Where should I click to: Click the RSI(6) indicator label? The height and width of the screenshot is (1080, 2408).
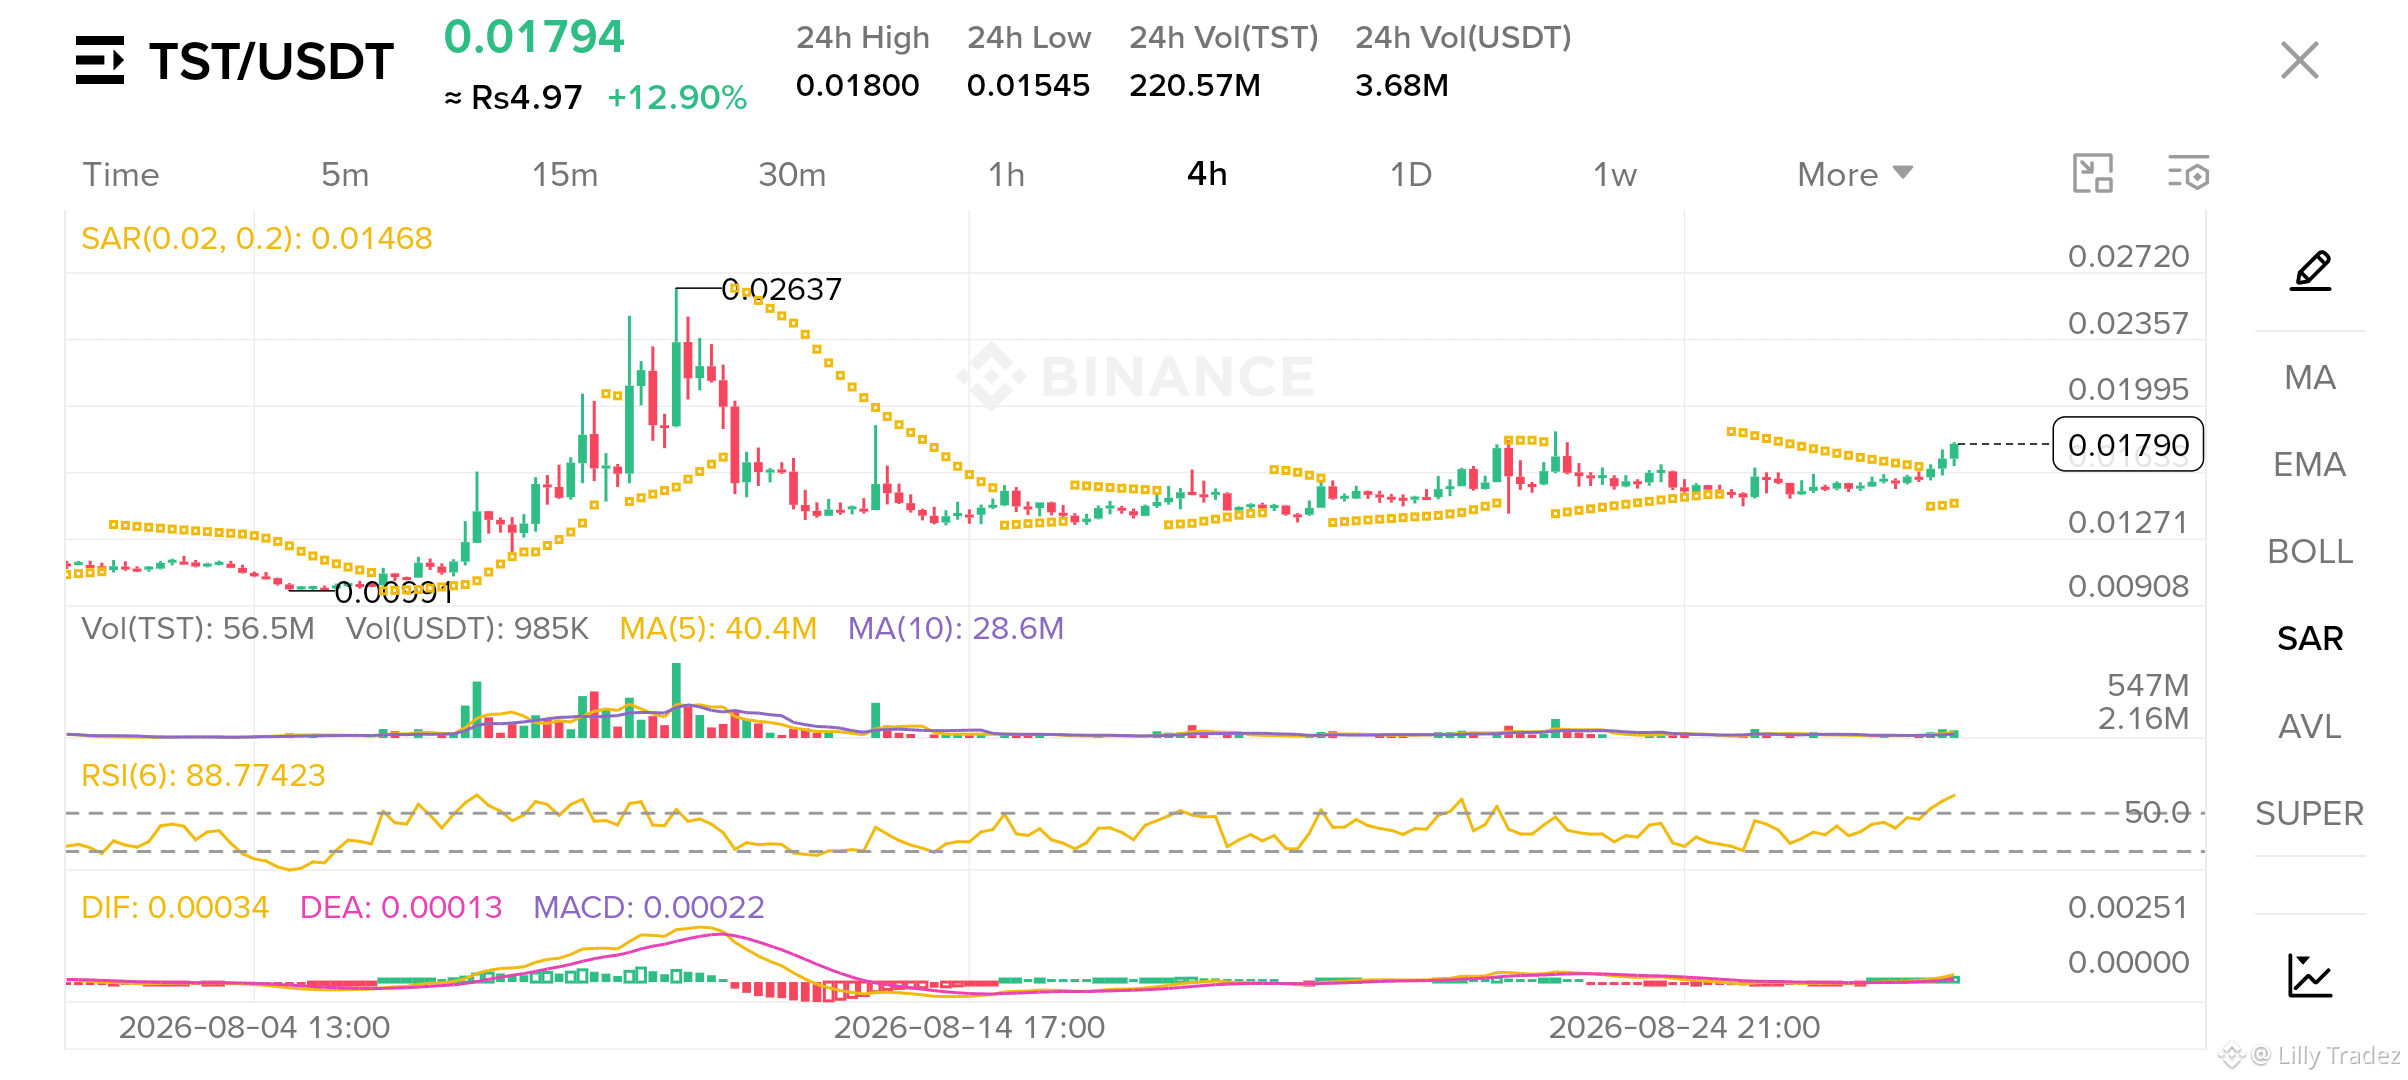click(203, 775)
